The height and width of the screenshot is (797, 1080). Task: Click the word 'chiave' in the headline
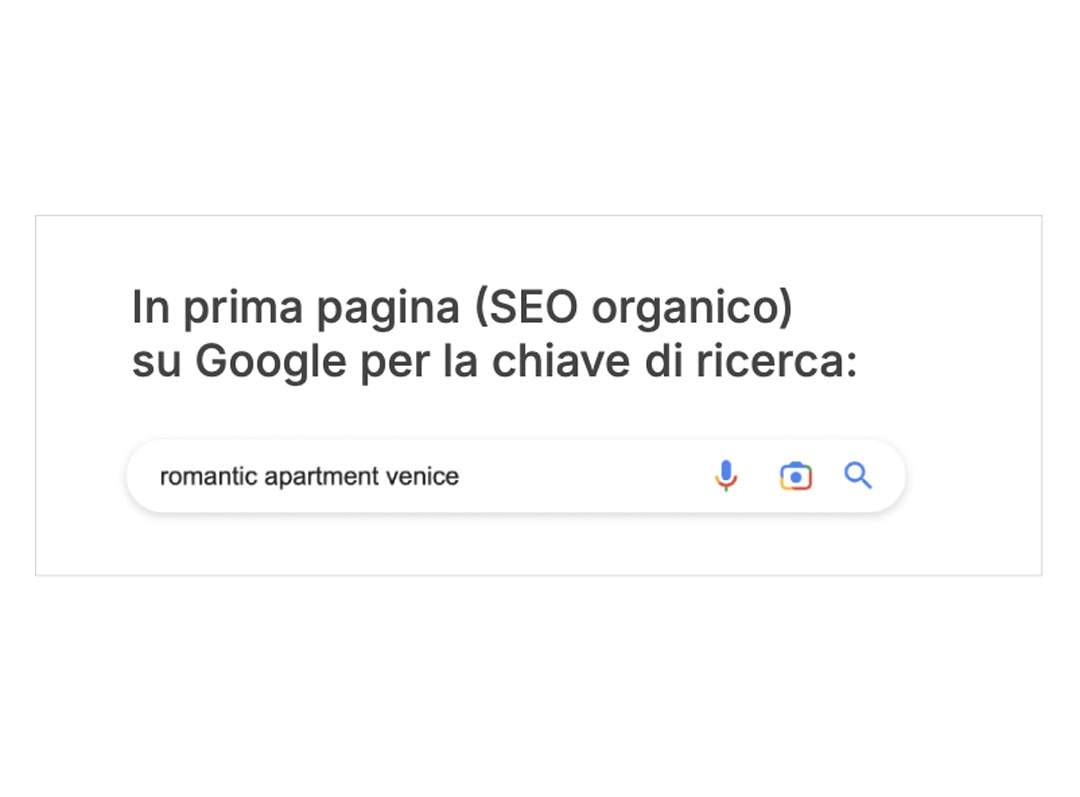coord(561,360)
